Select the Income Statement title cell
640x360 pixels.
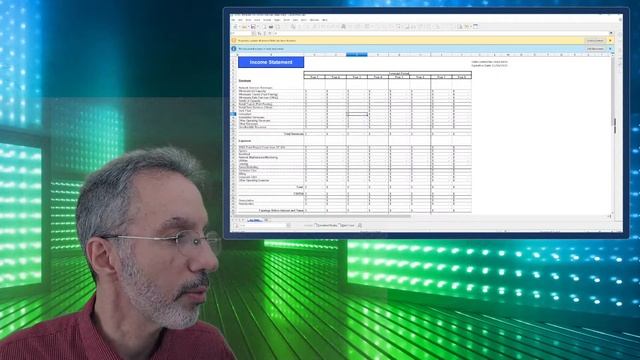(x=271, y=62)
